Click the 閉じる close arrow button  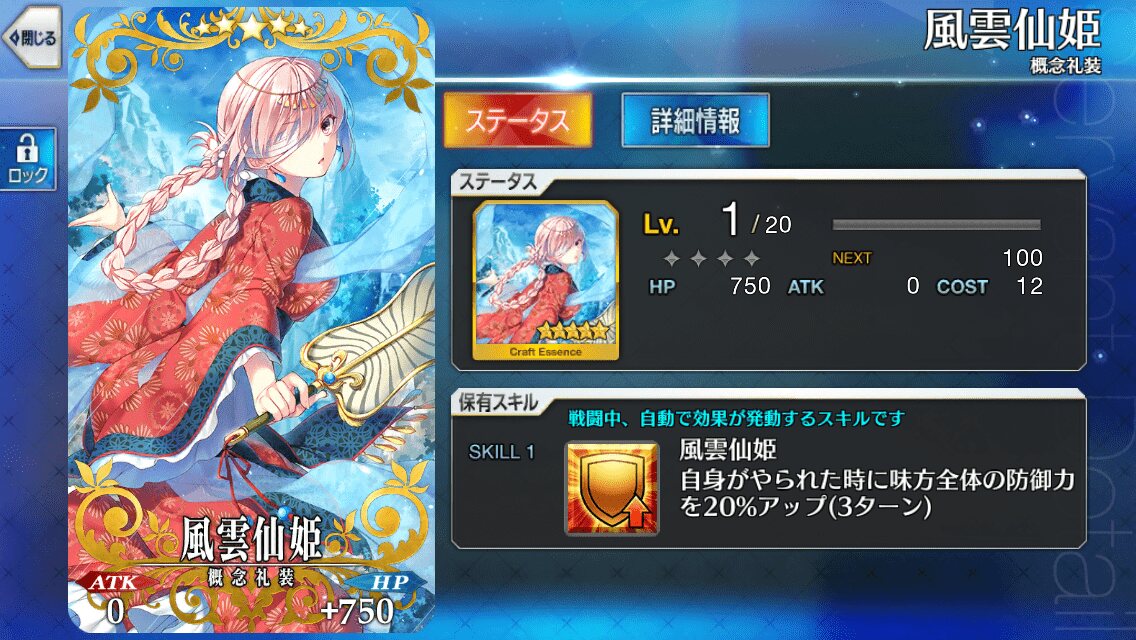pos(32,38)
